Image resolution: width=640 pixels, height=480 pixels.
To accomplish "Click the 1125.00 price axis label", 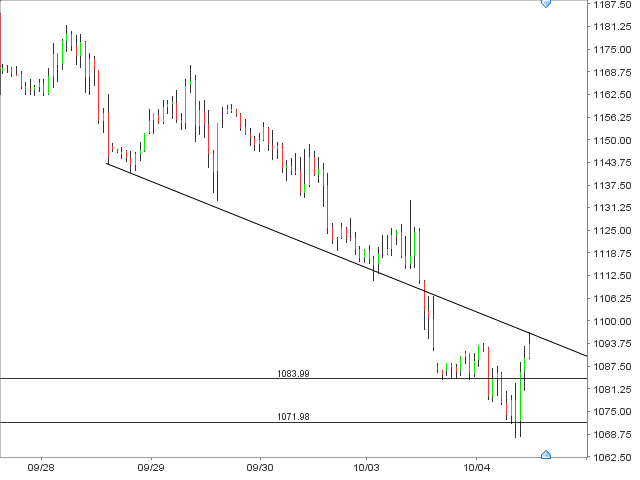I will 612,231.
